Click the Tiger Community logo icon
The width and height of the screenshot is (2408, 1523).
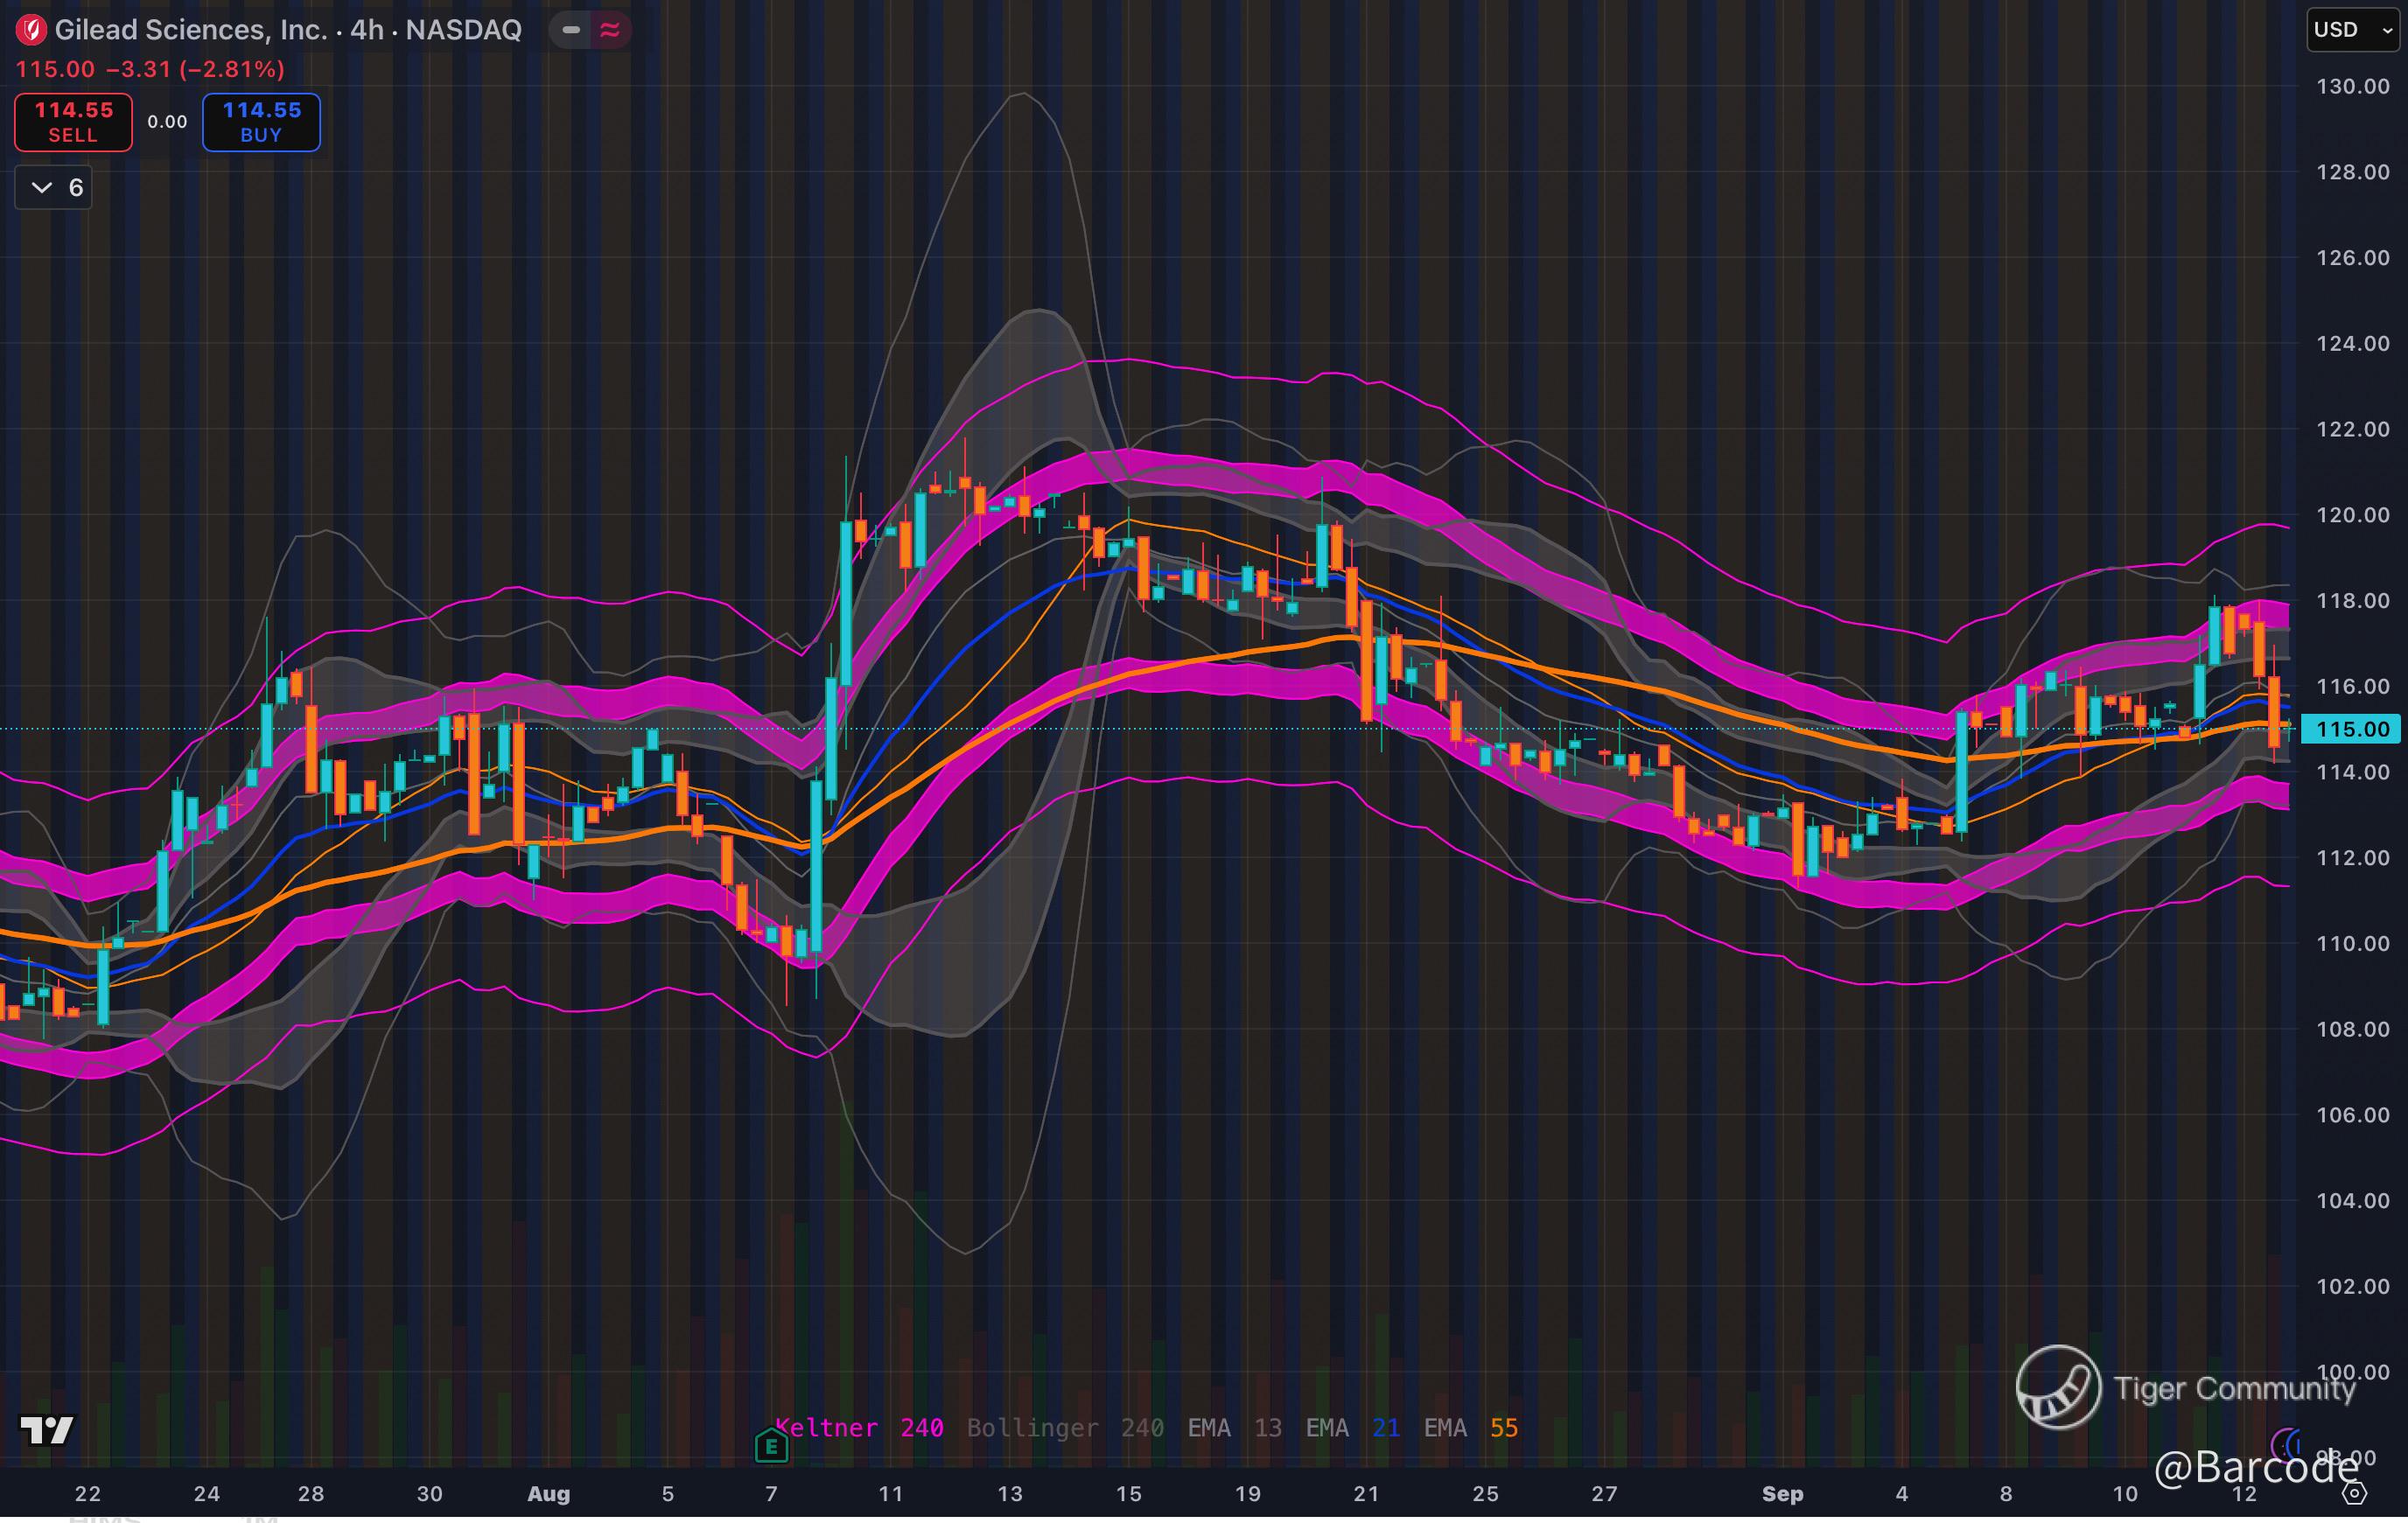(x=2058, y=1387)
